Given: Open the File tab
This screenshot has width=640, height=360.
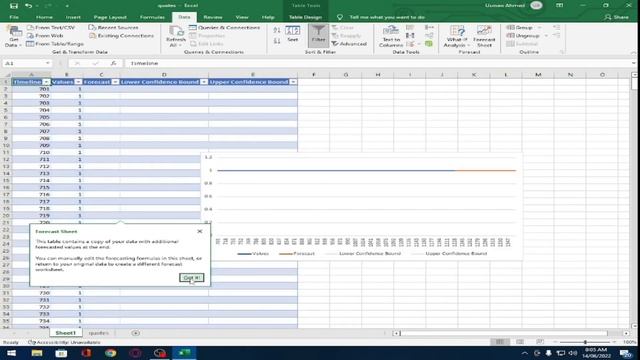Looking at the screenshot, I should (14, 17).
